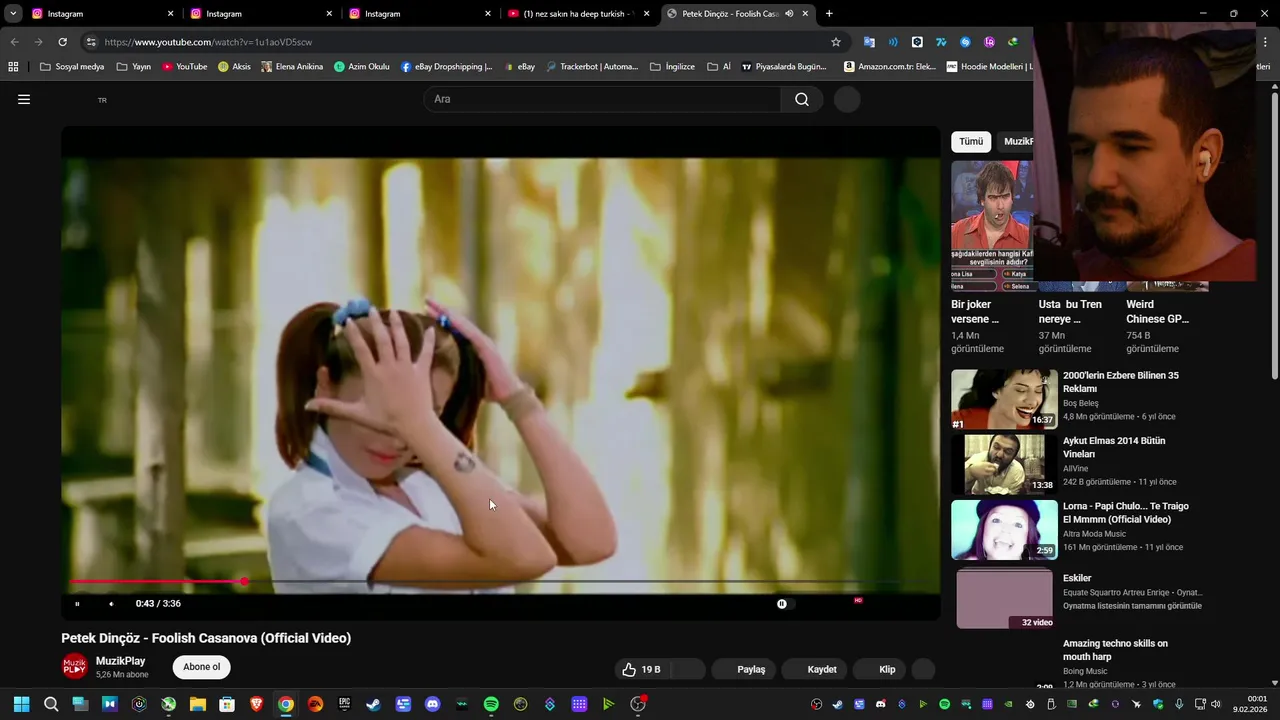Open the eBay Dropshipping bookmark
Screen dimensions: 1280x720
click(447, 67)
